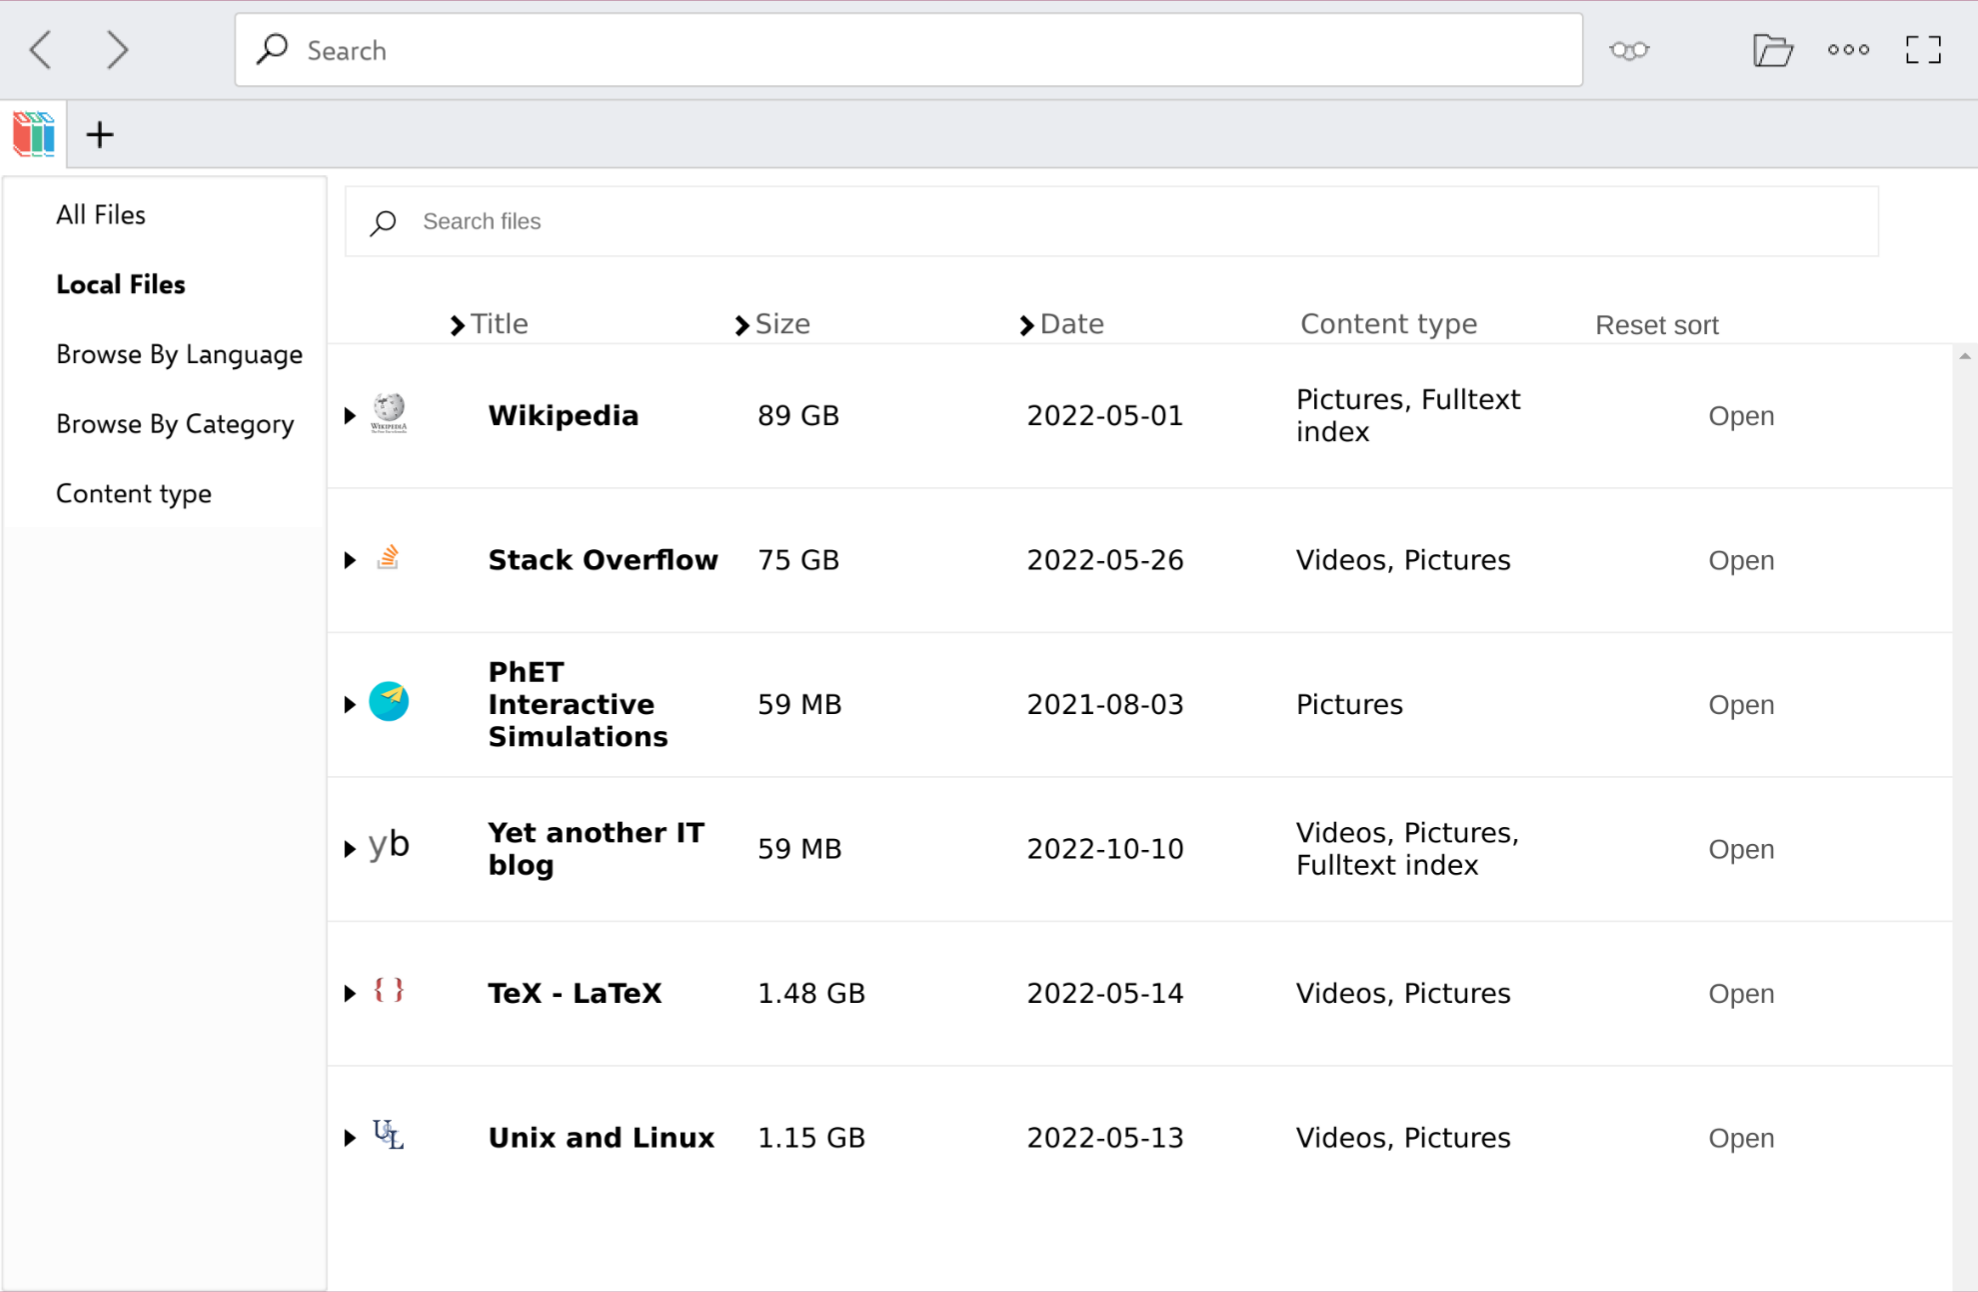Expand the Stack Overflow entry

pos(349,560)
